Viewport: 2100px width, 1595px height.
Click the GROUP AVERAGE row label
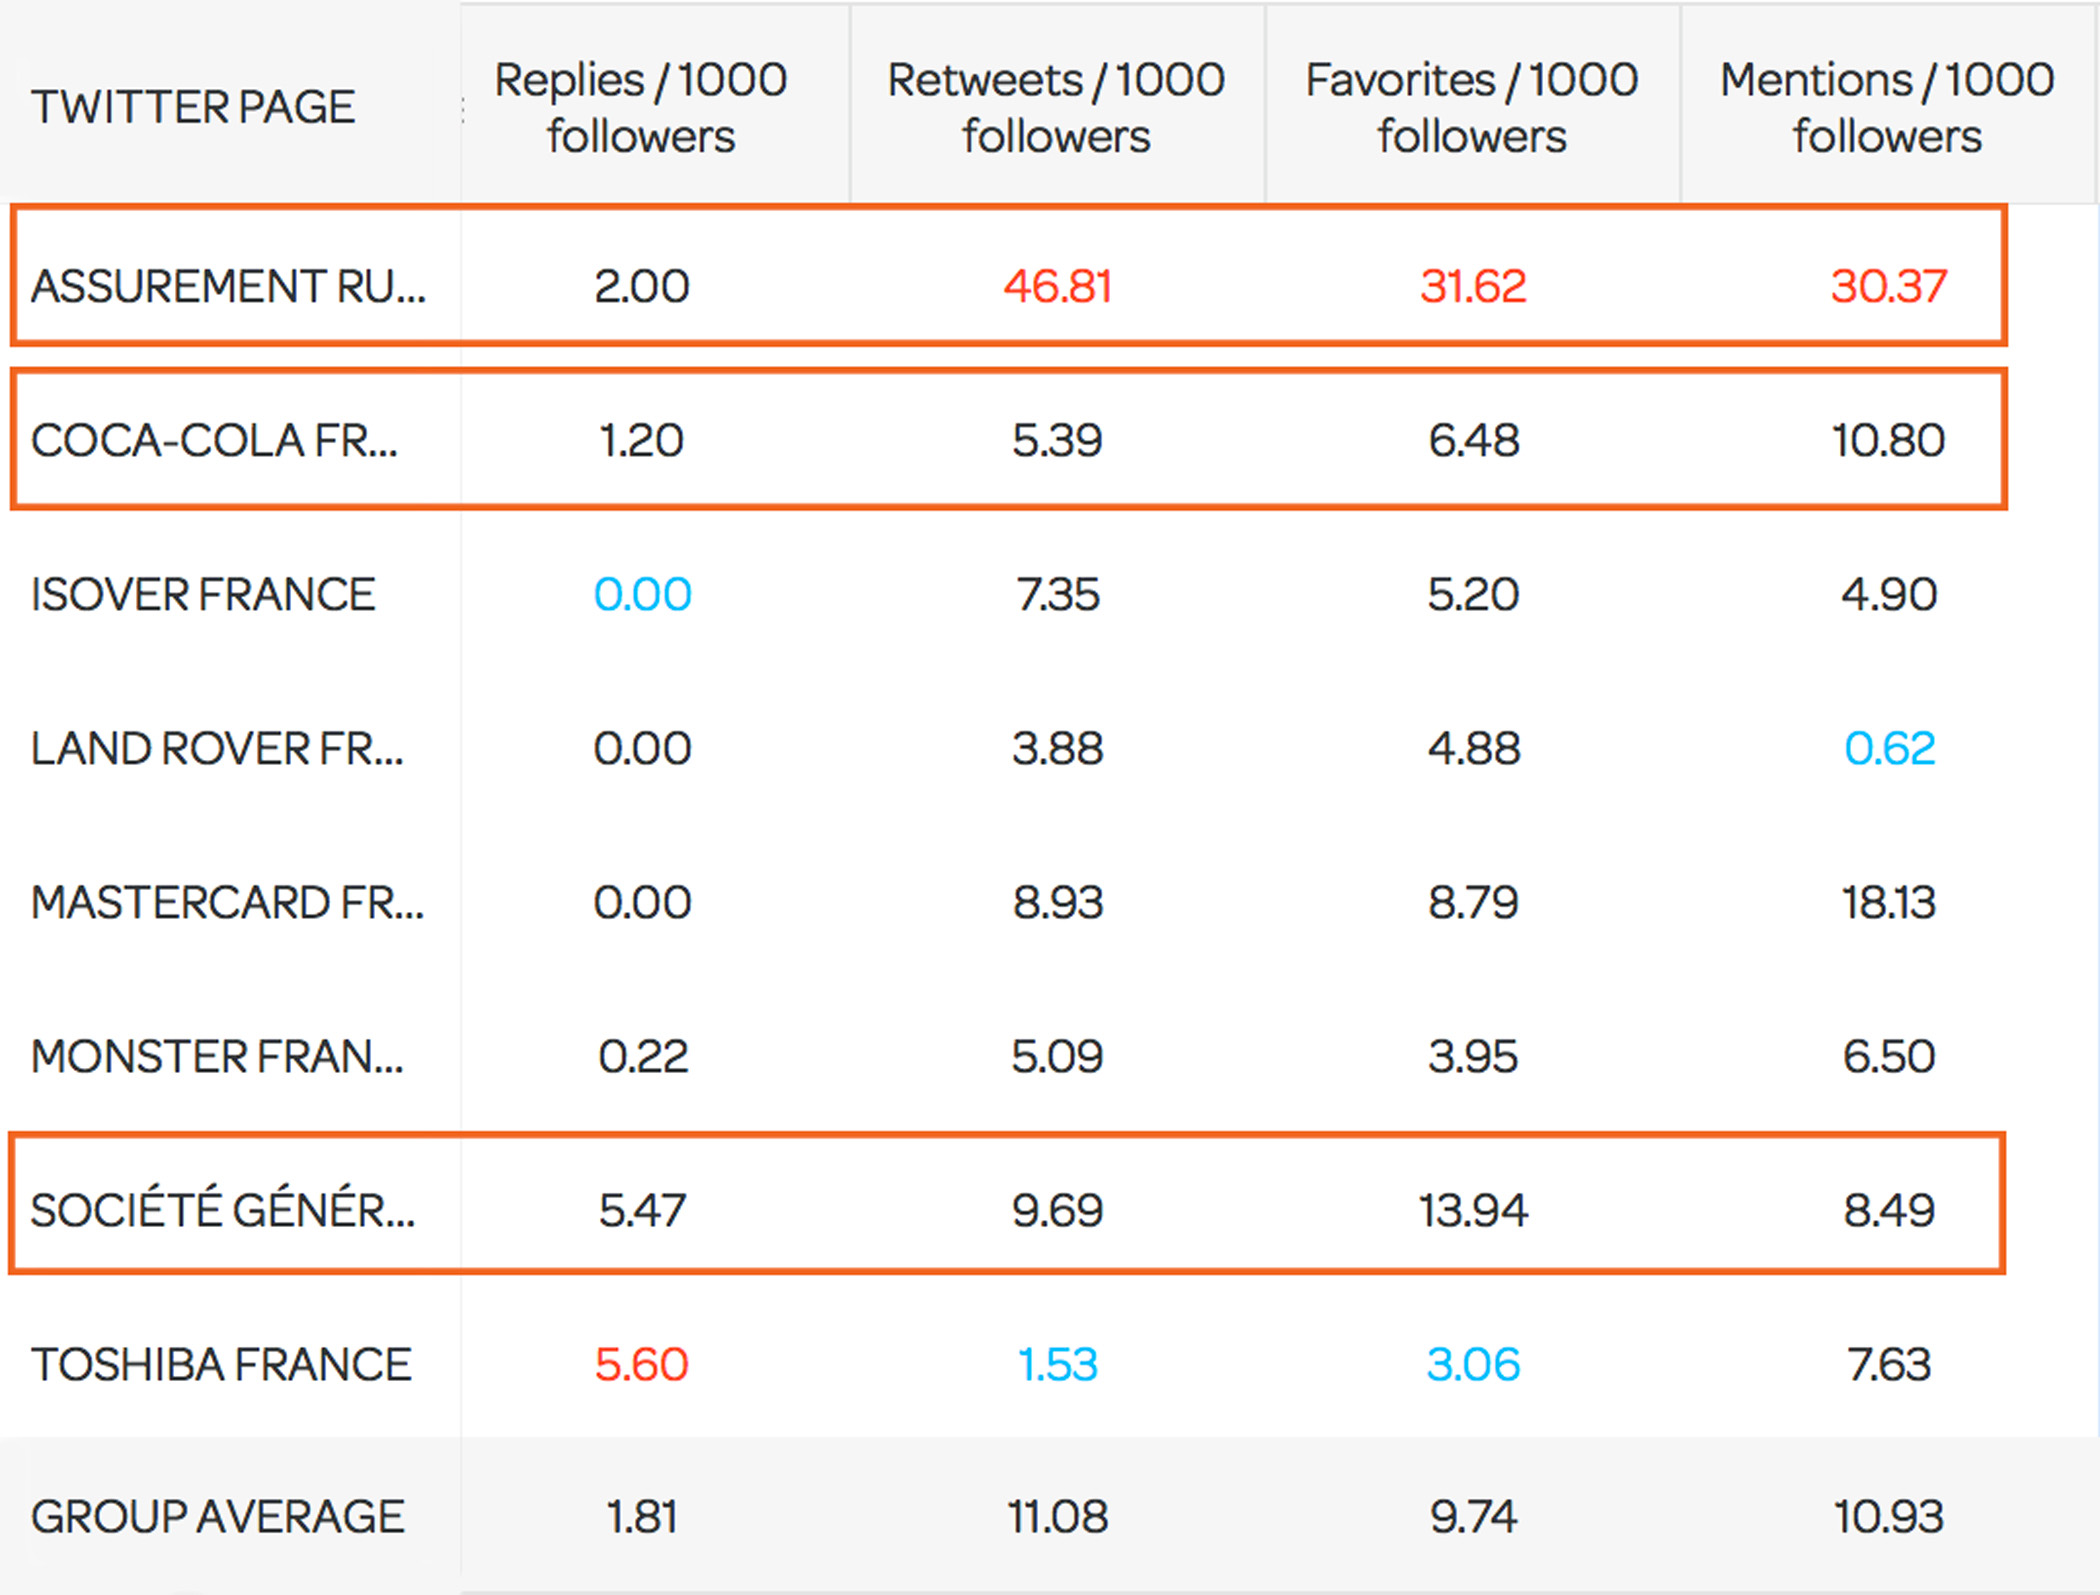click(x=217, y=1516)
